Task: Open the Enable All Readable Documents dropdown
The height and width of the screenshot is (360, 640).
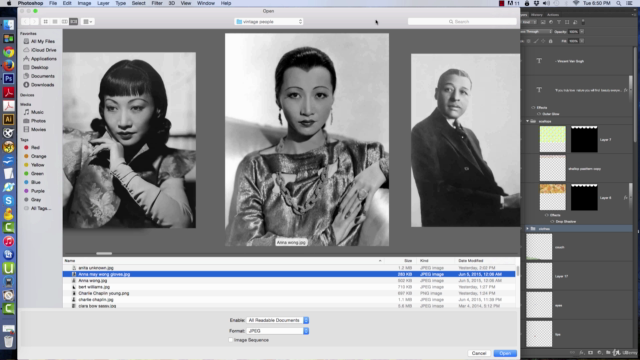Action: coord(278,320)
